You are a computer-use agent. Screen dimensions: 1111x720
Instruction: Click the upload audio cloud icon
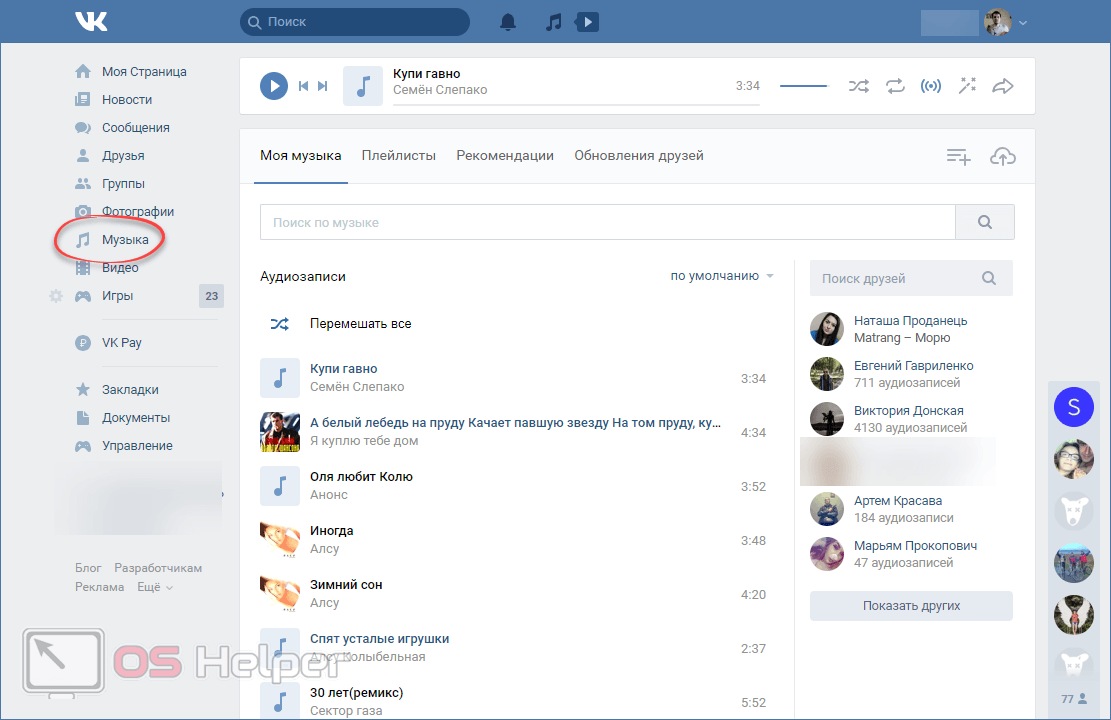[1002, 156]
